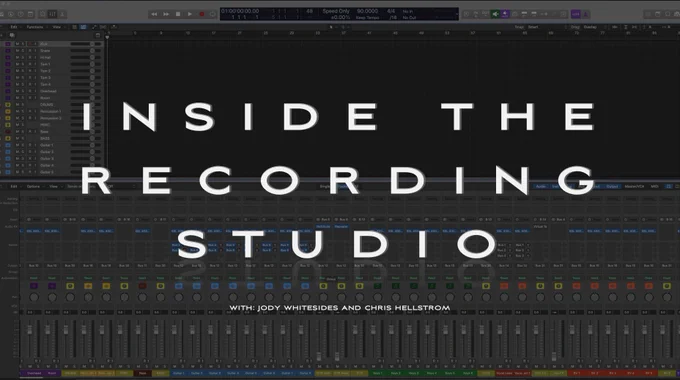
Task: Open the Note Pads icon at top right
Action: [658, 14]
